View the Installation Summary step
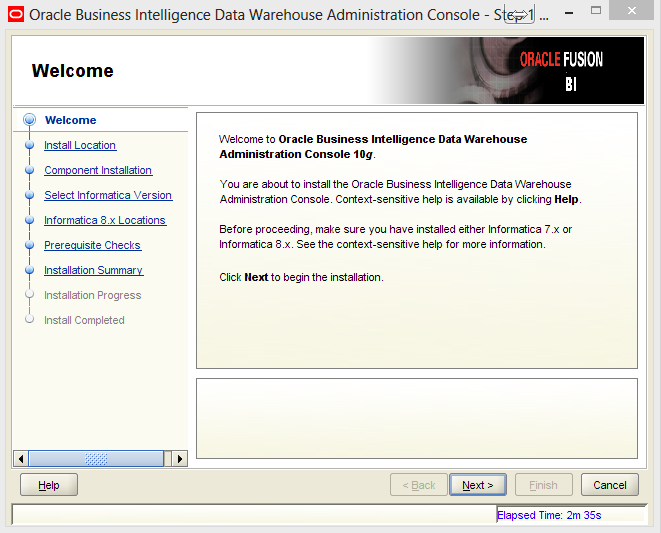The height and width of the screenshot is (533, 661). click(93, 270)
